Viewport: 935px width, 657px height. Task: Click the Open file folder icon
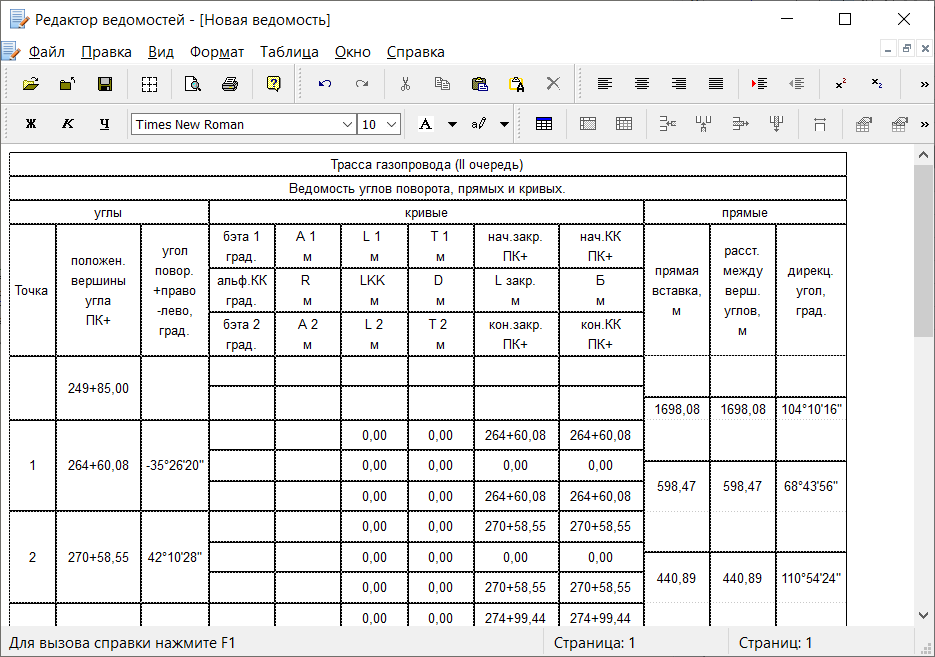(30, 84)
